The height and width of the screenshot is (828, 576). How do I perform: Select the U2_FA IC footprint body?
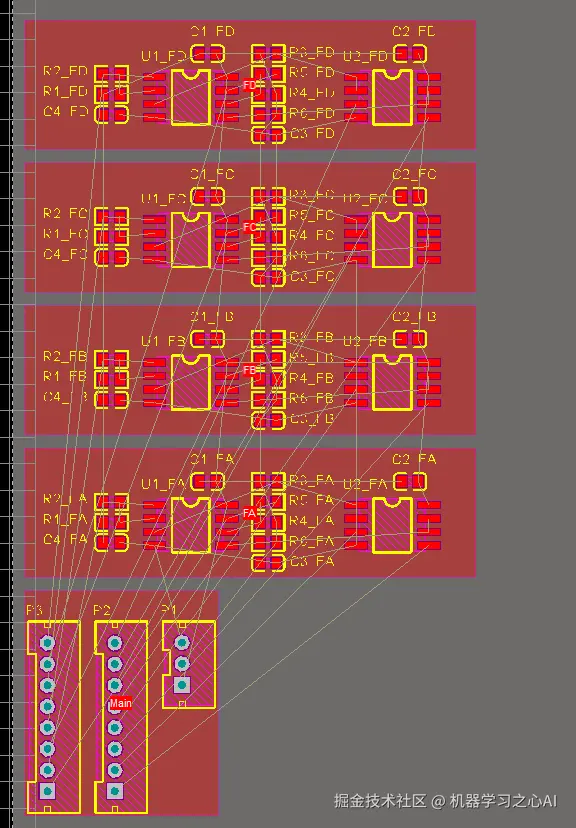[392, 525]
